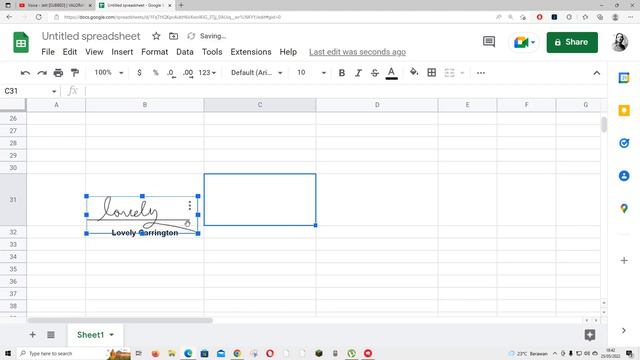Click the Explore button in bottom corner
Screen dimensions: 640x360
point(590,335)
